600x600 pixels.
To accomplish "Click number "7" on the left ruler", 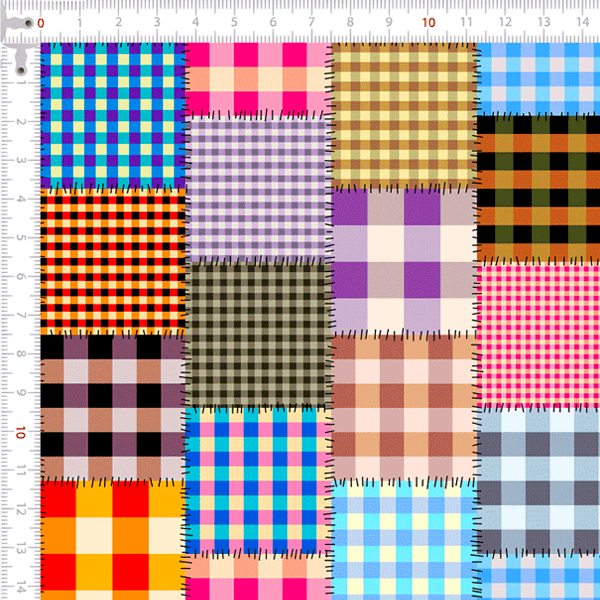I will [x=21, y=315].
